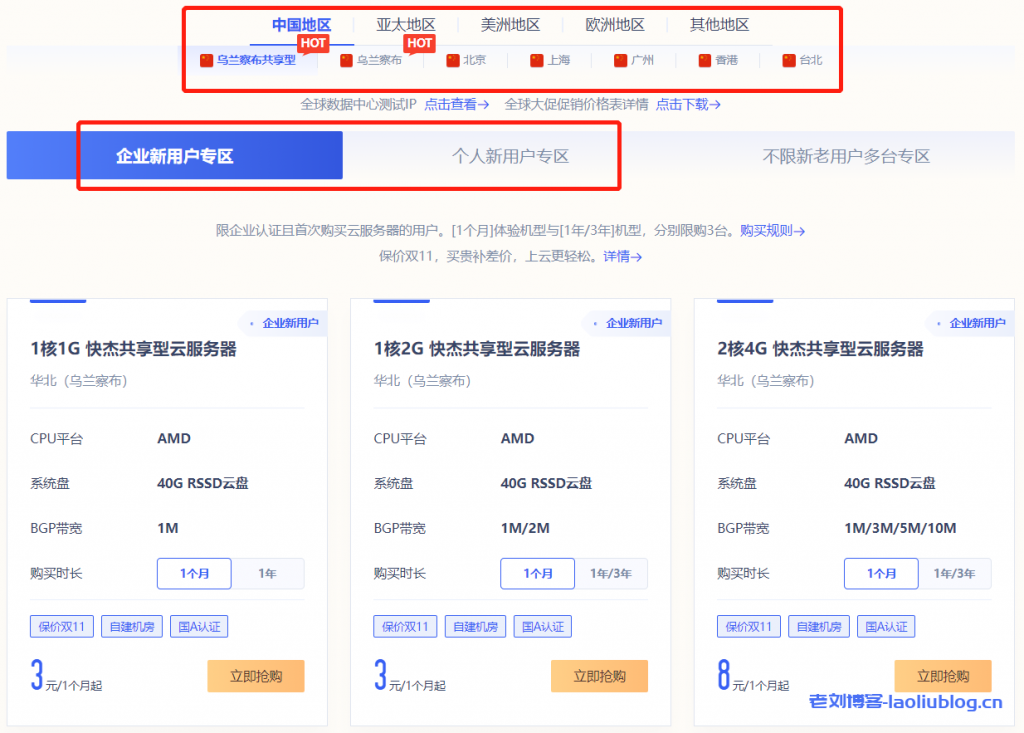The width and height of the screenshot is (1024, 733).
Task: Select 1年 duration for 1核1G server
Action: pos(266,573)
